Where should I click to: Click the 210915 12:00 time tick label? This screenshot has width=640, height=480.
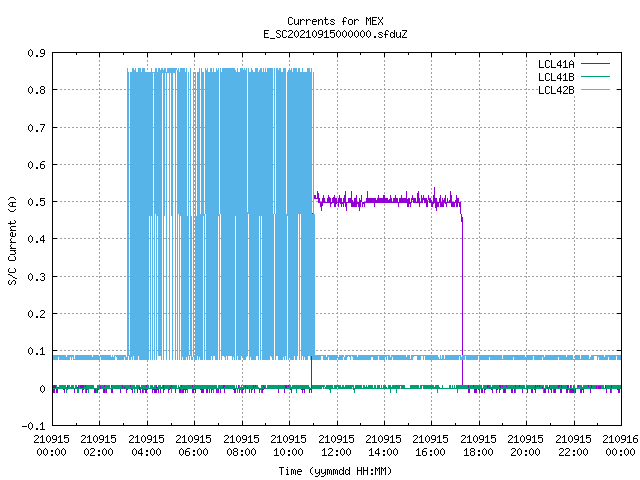(336, 446)
